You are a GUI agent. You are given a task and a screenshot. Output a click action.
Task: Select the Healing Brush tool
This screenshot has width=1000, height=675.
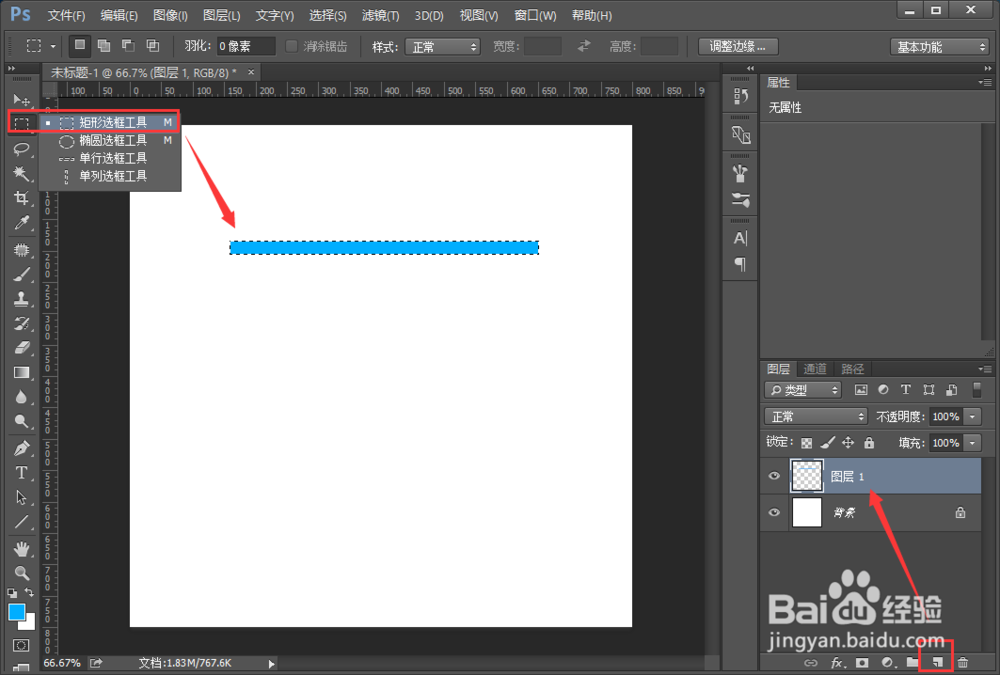coord(21,249)
